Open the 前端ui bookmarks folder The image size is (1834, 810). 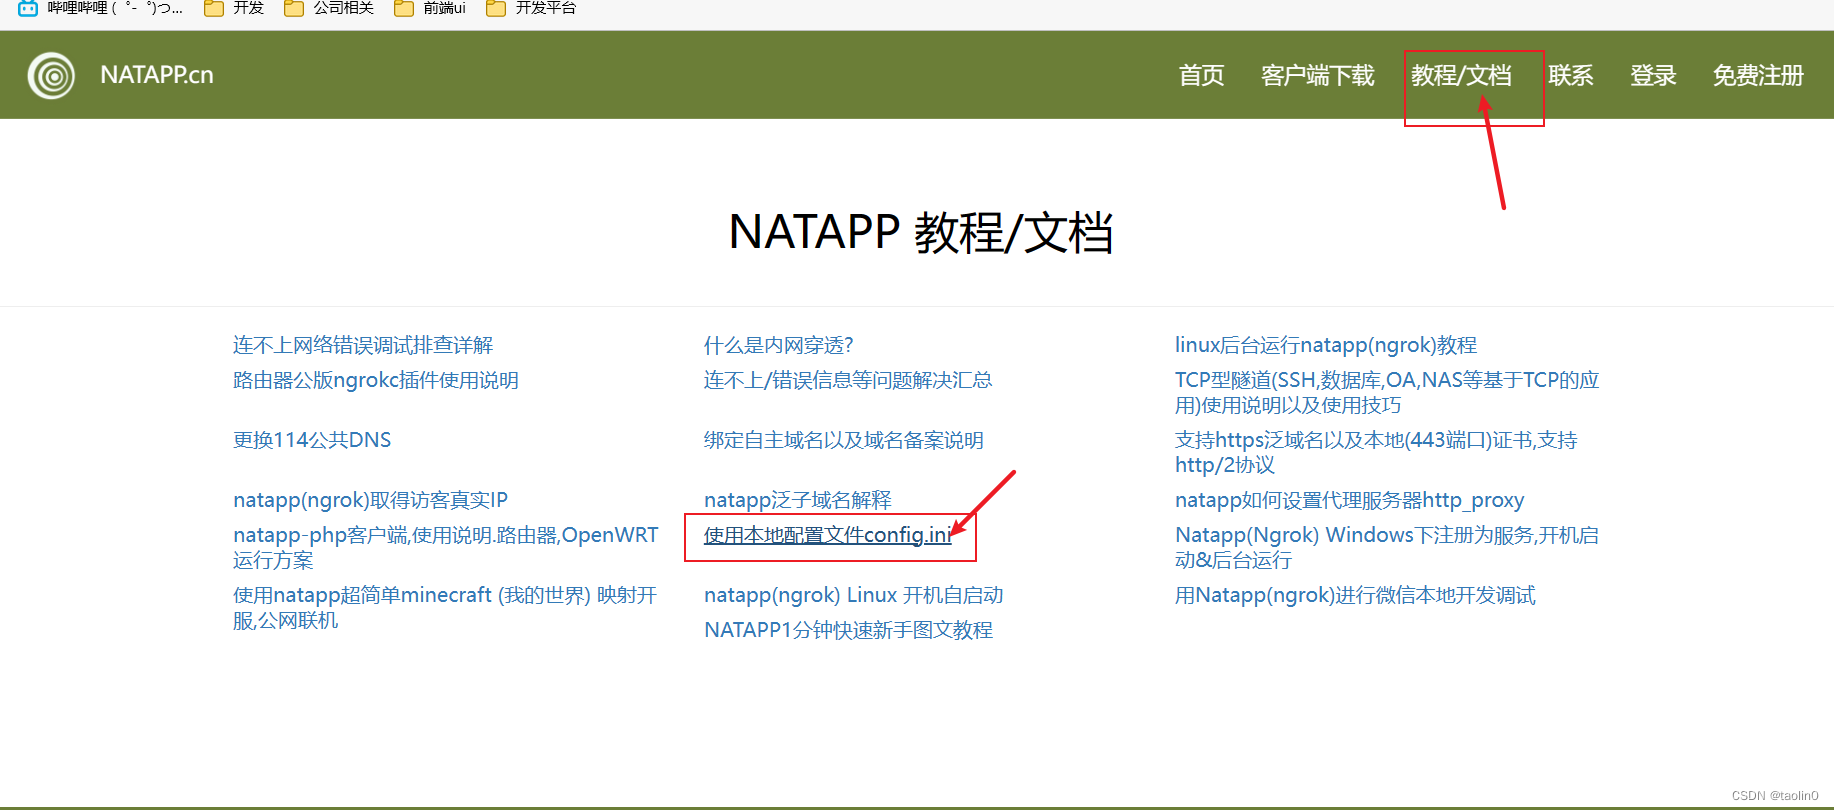click(x=430, y=8)
